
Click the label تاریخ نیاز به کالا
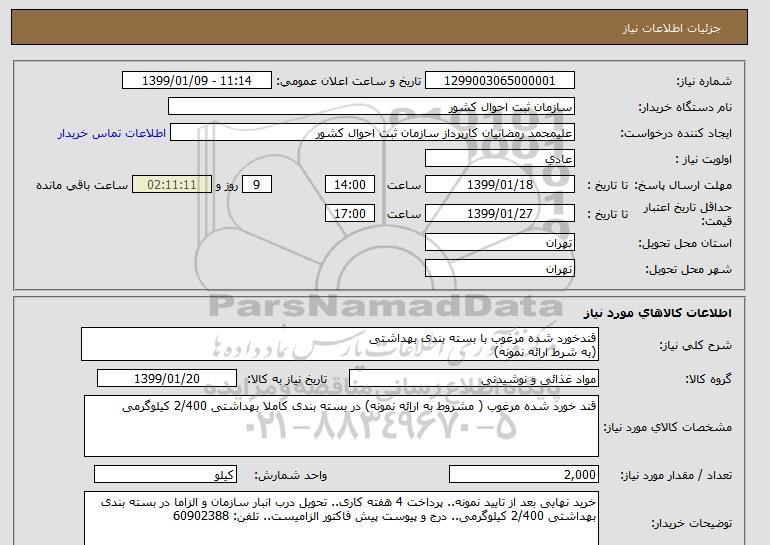(x=287, y=379)
